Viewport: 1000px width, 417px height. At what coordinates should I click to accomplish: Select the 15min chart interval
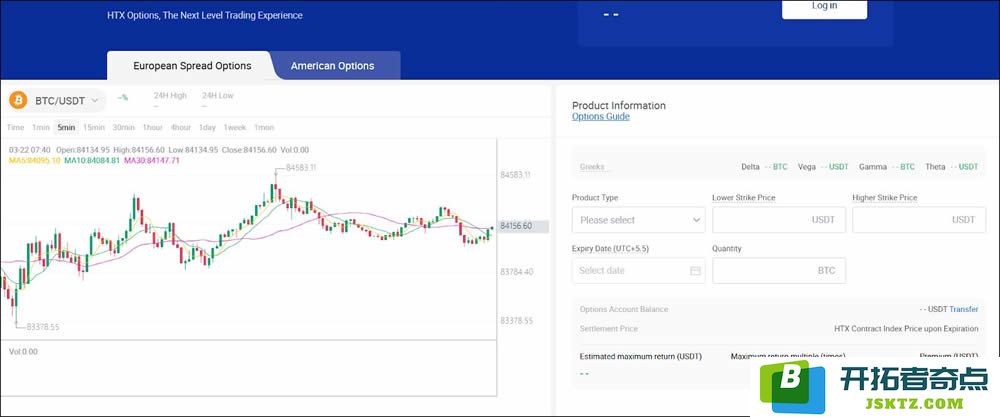pos(94,128)
